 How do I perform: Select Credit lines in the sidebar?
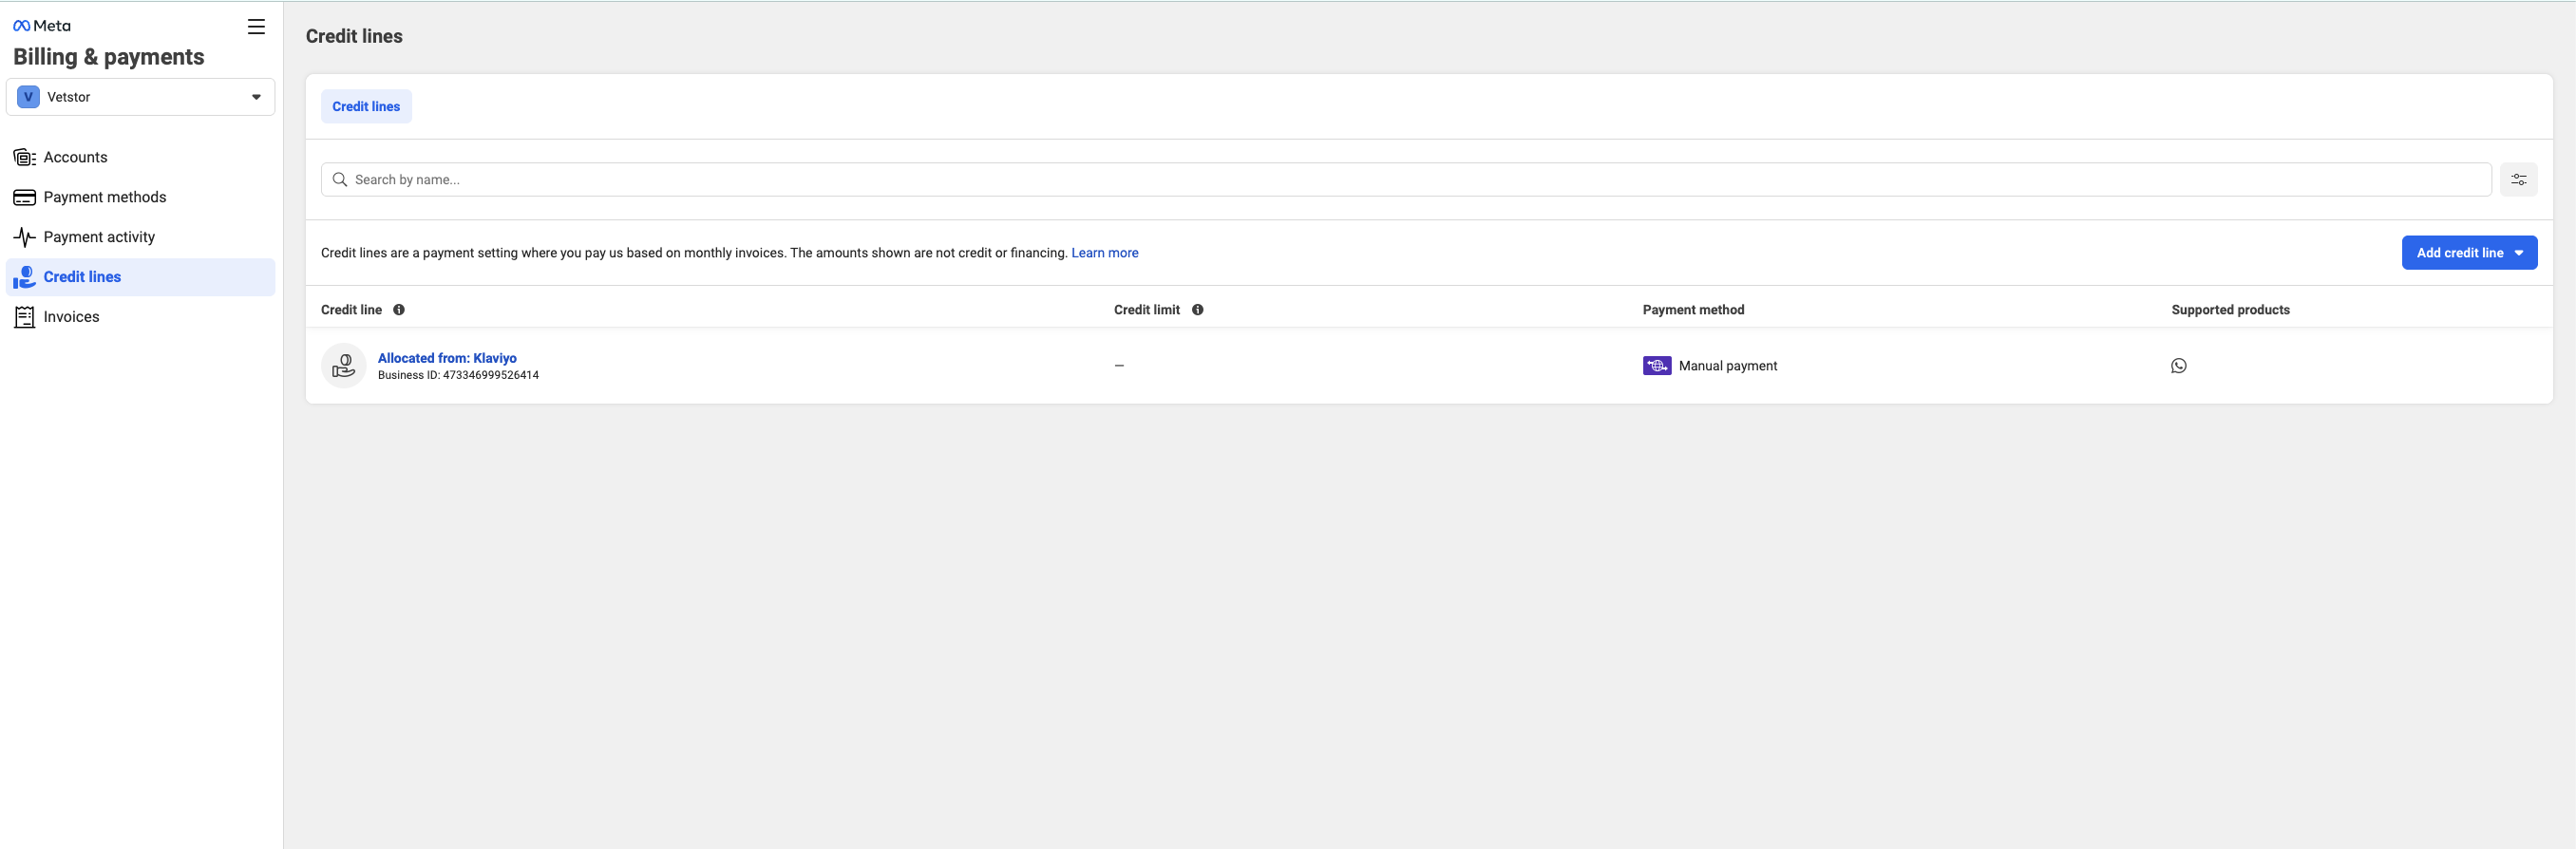tap(82, 277)
